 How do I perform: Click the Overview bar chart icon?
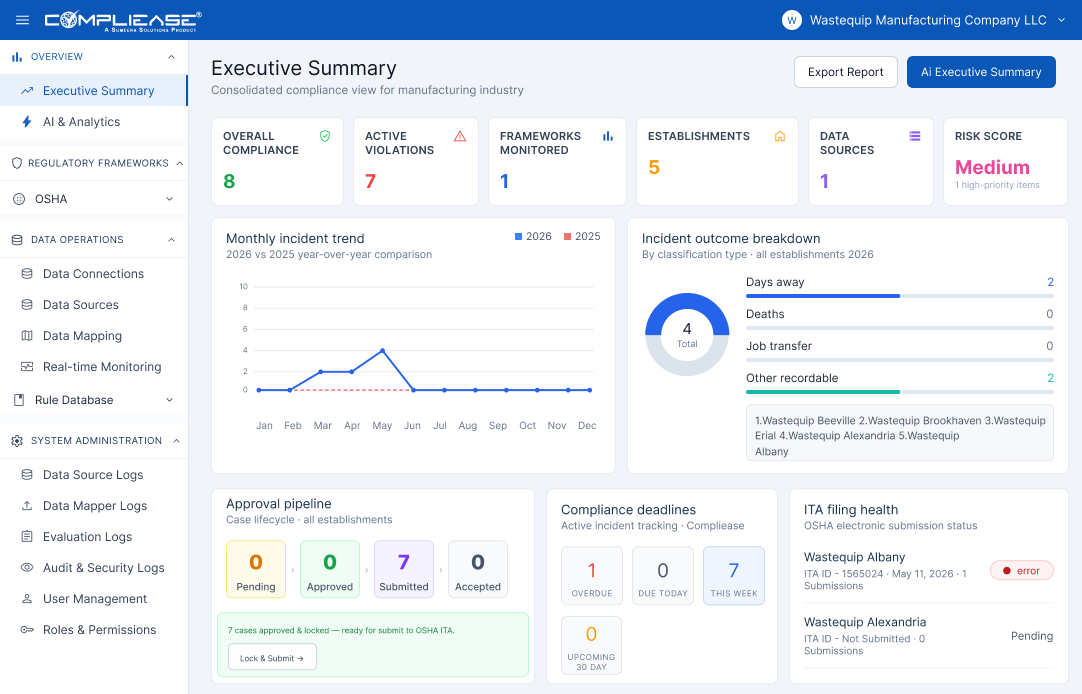pyautogui.click(x=17, y=57)
